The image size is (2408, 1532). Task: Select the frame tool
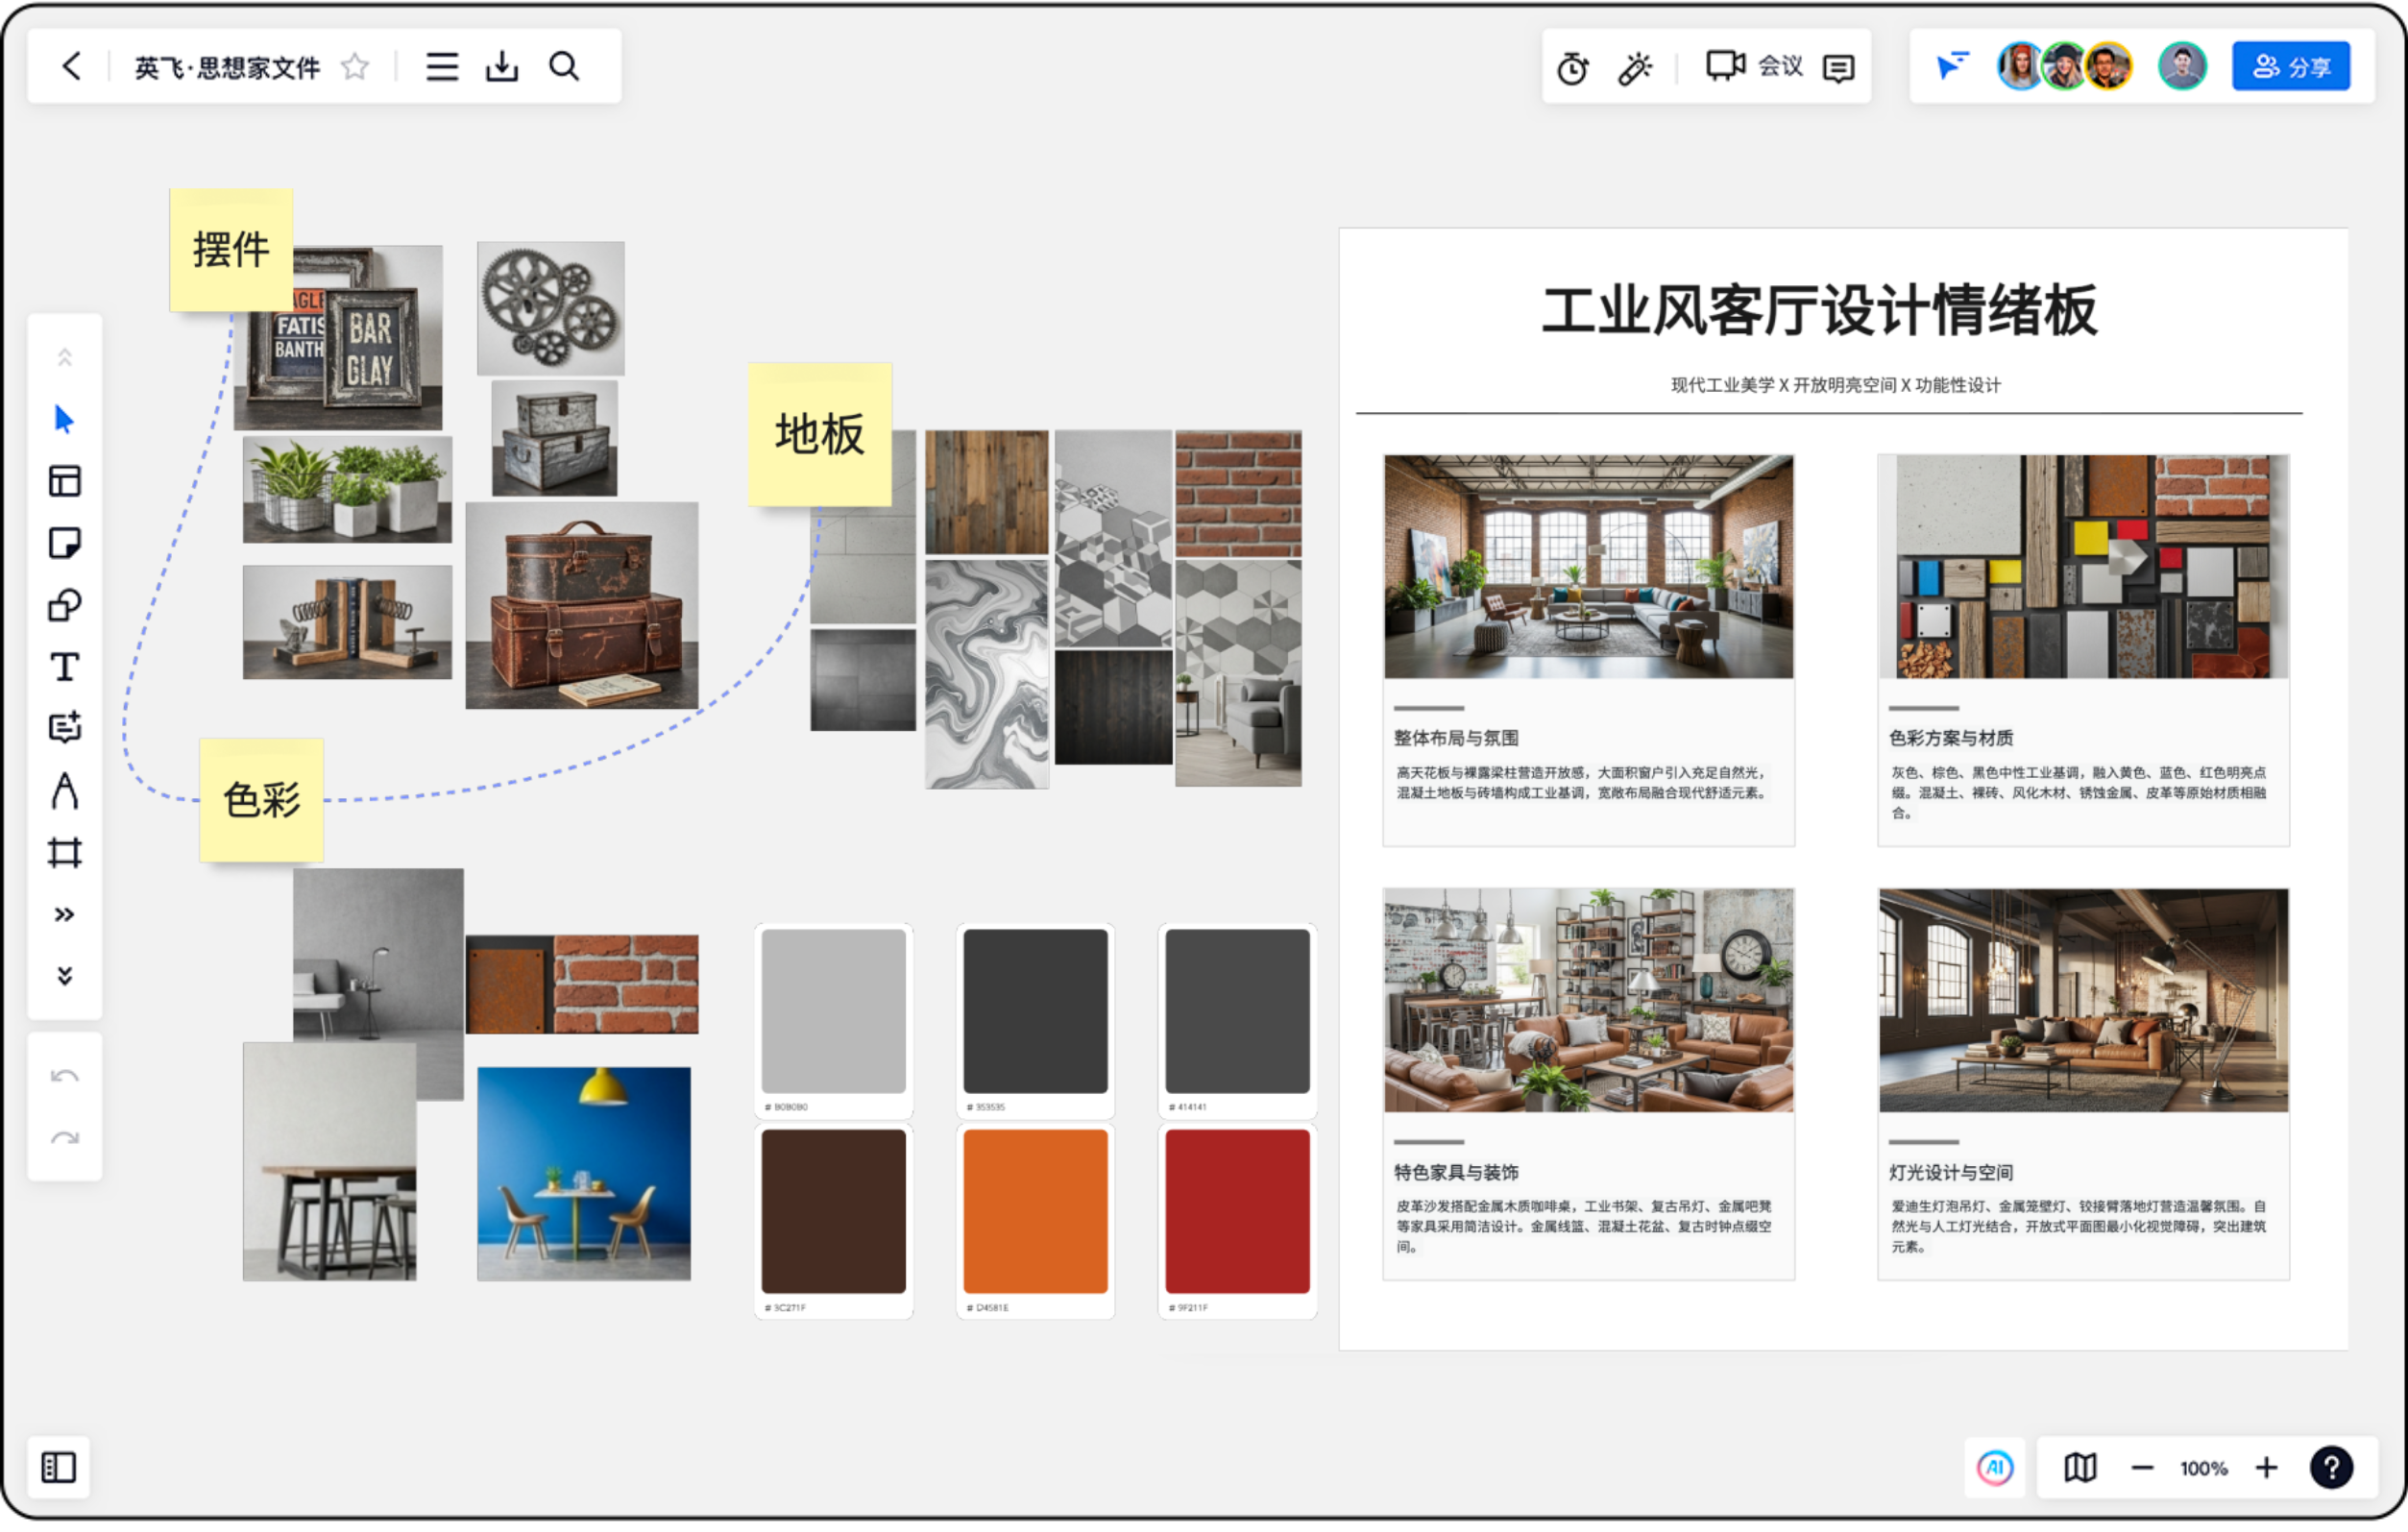[65, 853]
